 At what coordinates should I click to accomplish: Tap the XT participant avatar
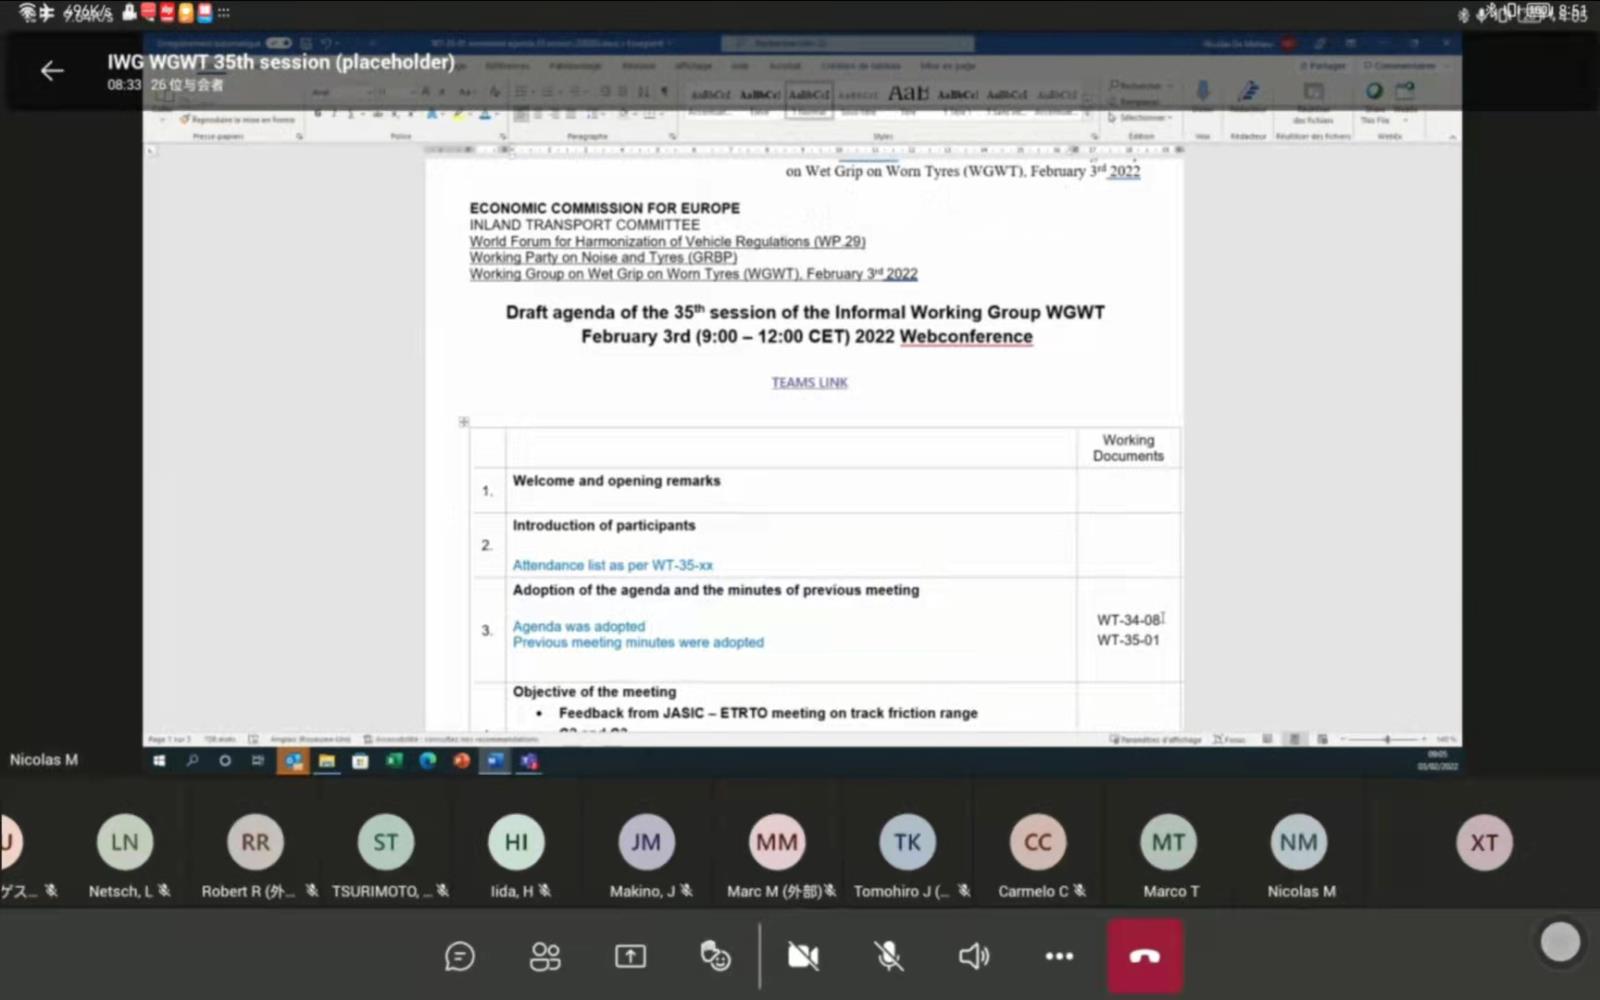tap(1484, 843)
